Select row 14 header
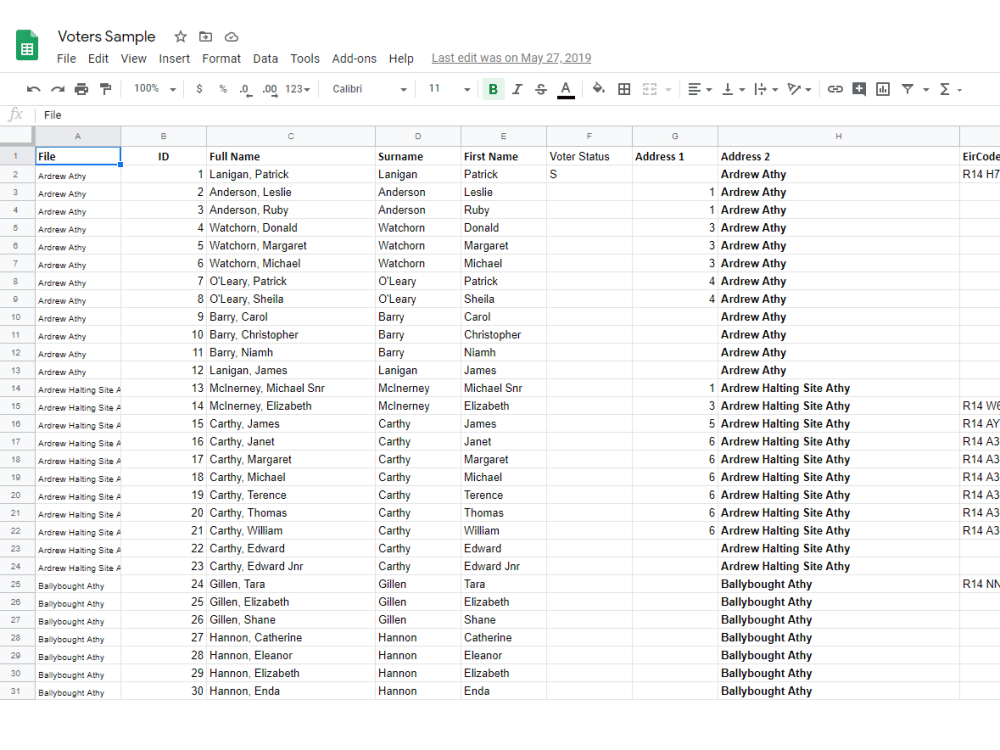 16,388
